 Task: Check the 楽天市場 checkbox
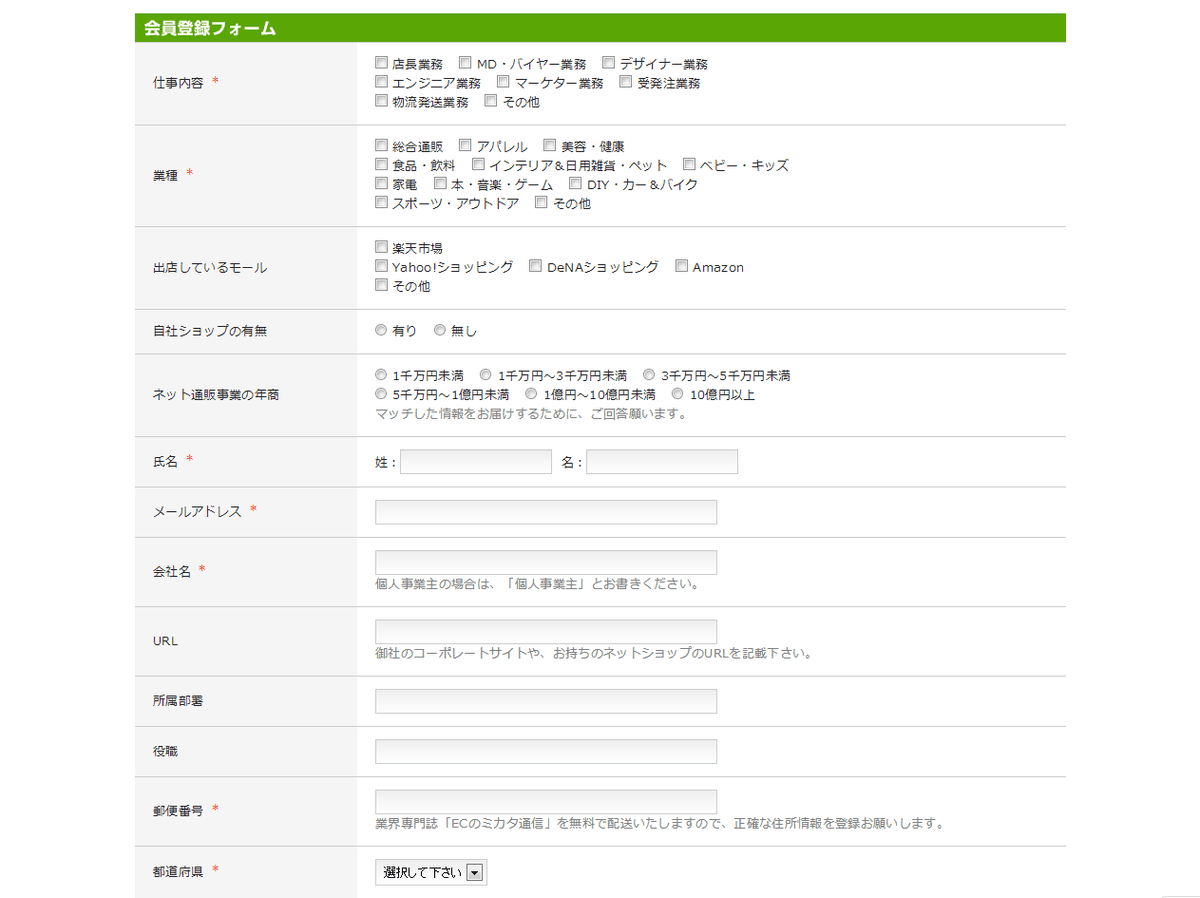[x=381, y=247]
